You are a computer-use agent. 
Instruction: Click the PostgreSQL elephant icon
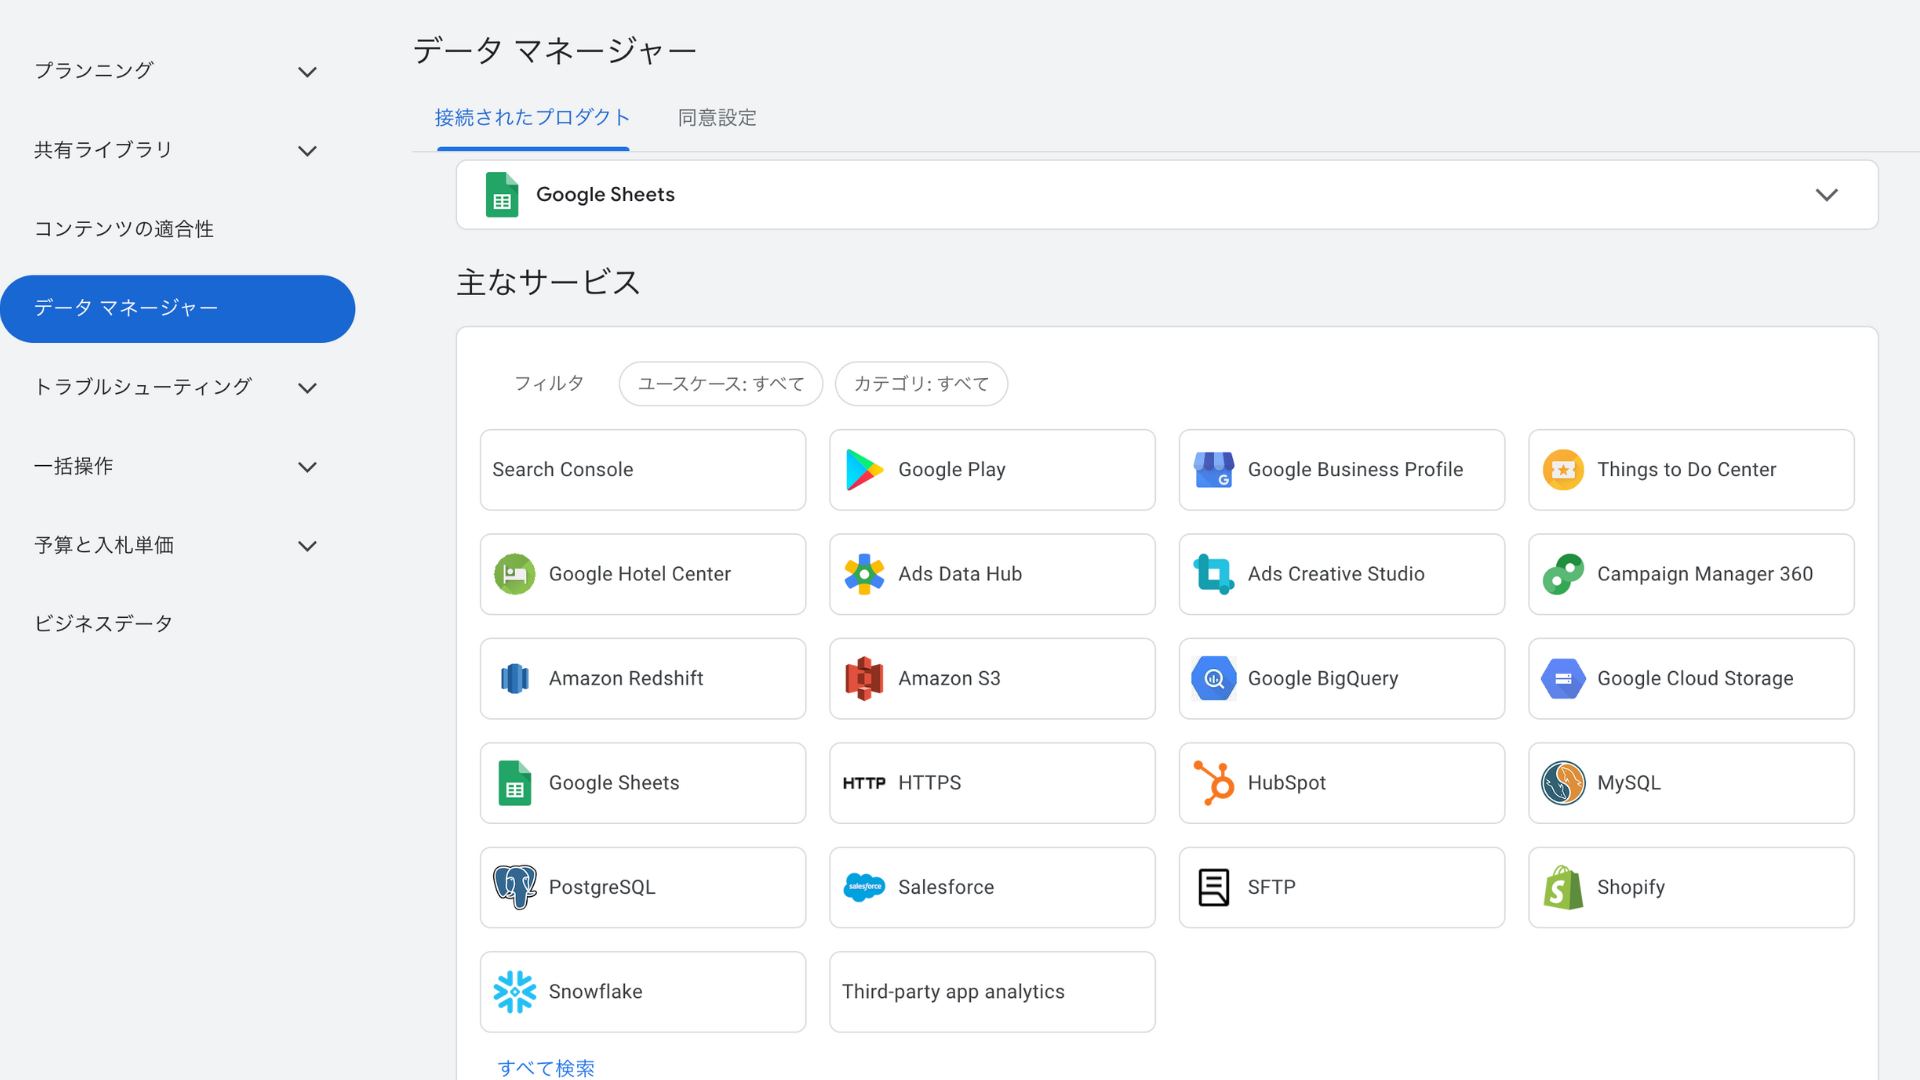(x=514, y=888)
